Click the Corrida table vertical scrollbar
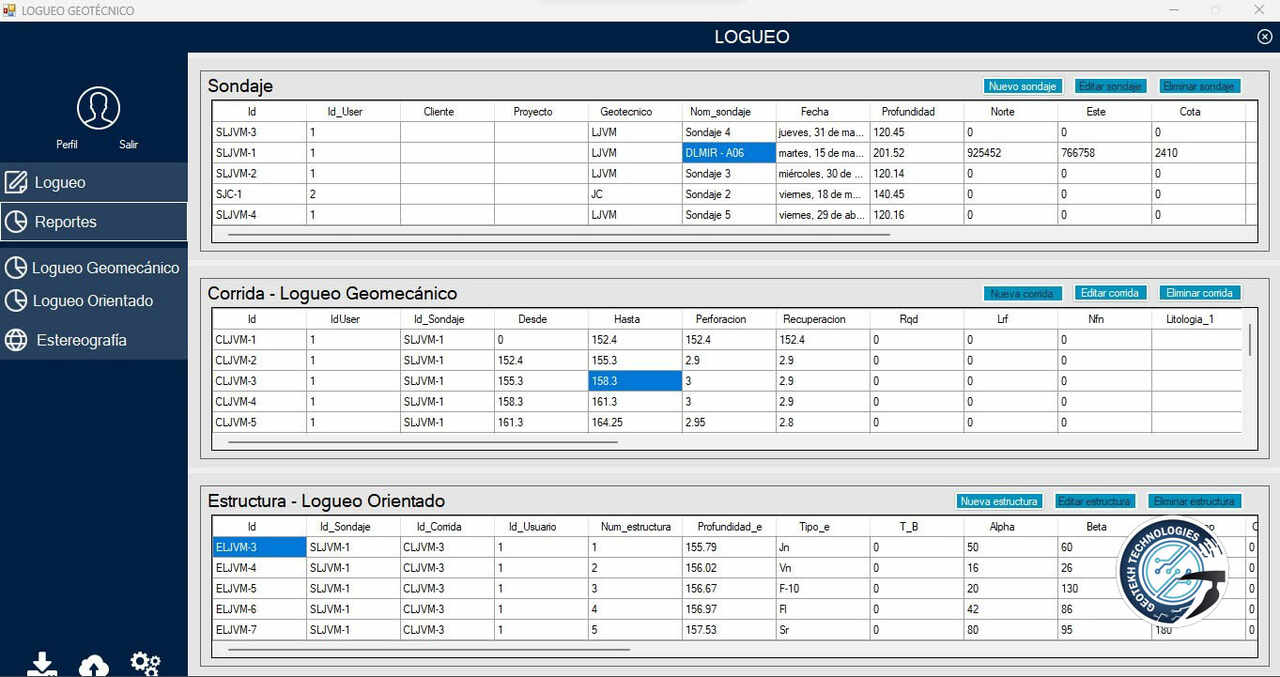 click(x=1249, y=340)
